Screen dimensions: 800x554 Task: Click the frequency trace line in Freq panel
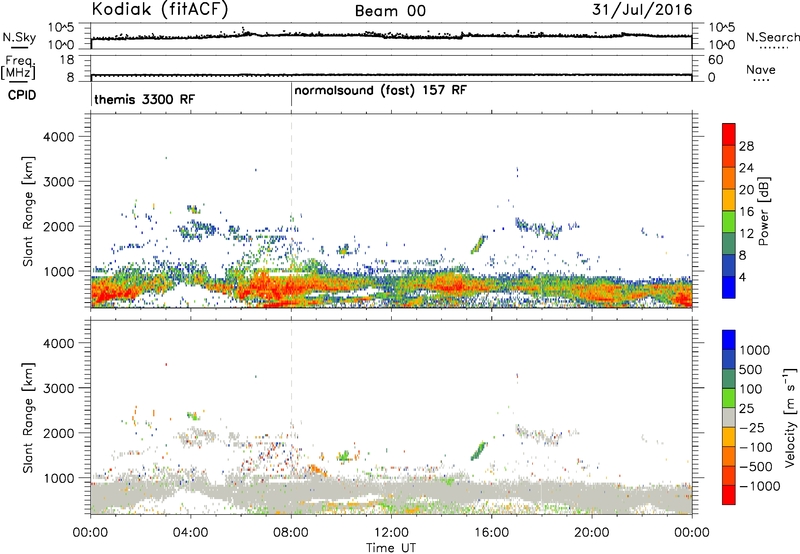coord(391,75)
